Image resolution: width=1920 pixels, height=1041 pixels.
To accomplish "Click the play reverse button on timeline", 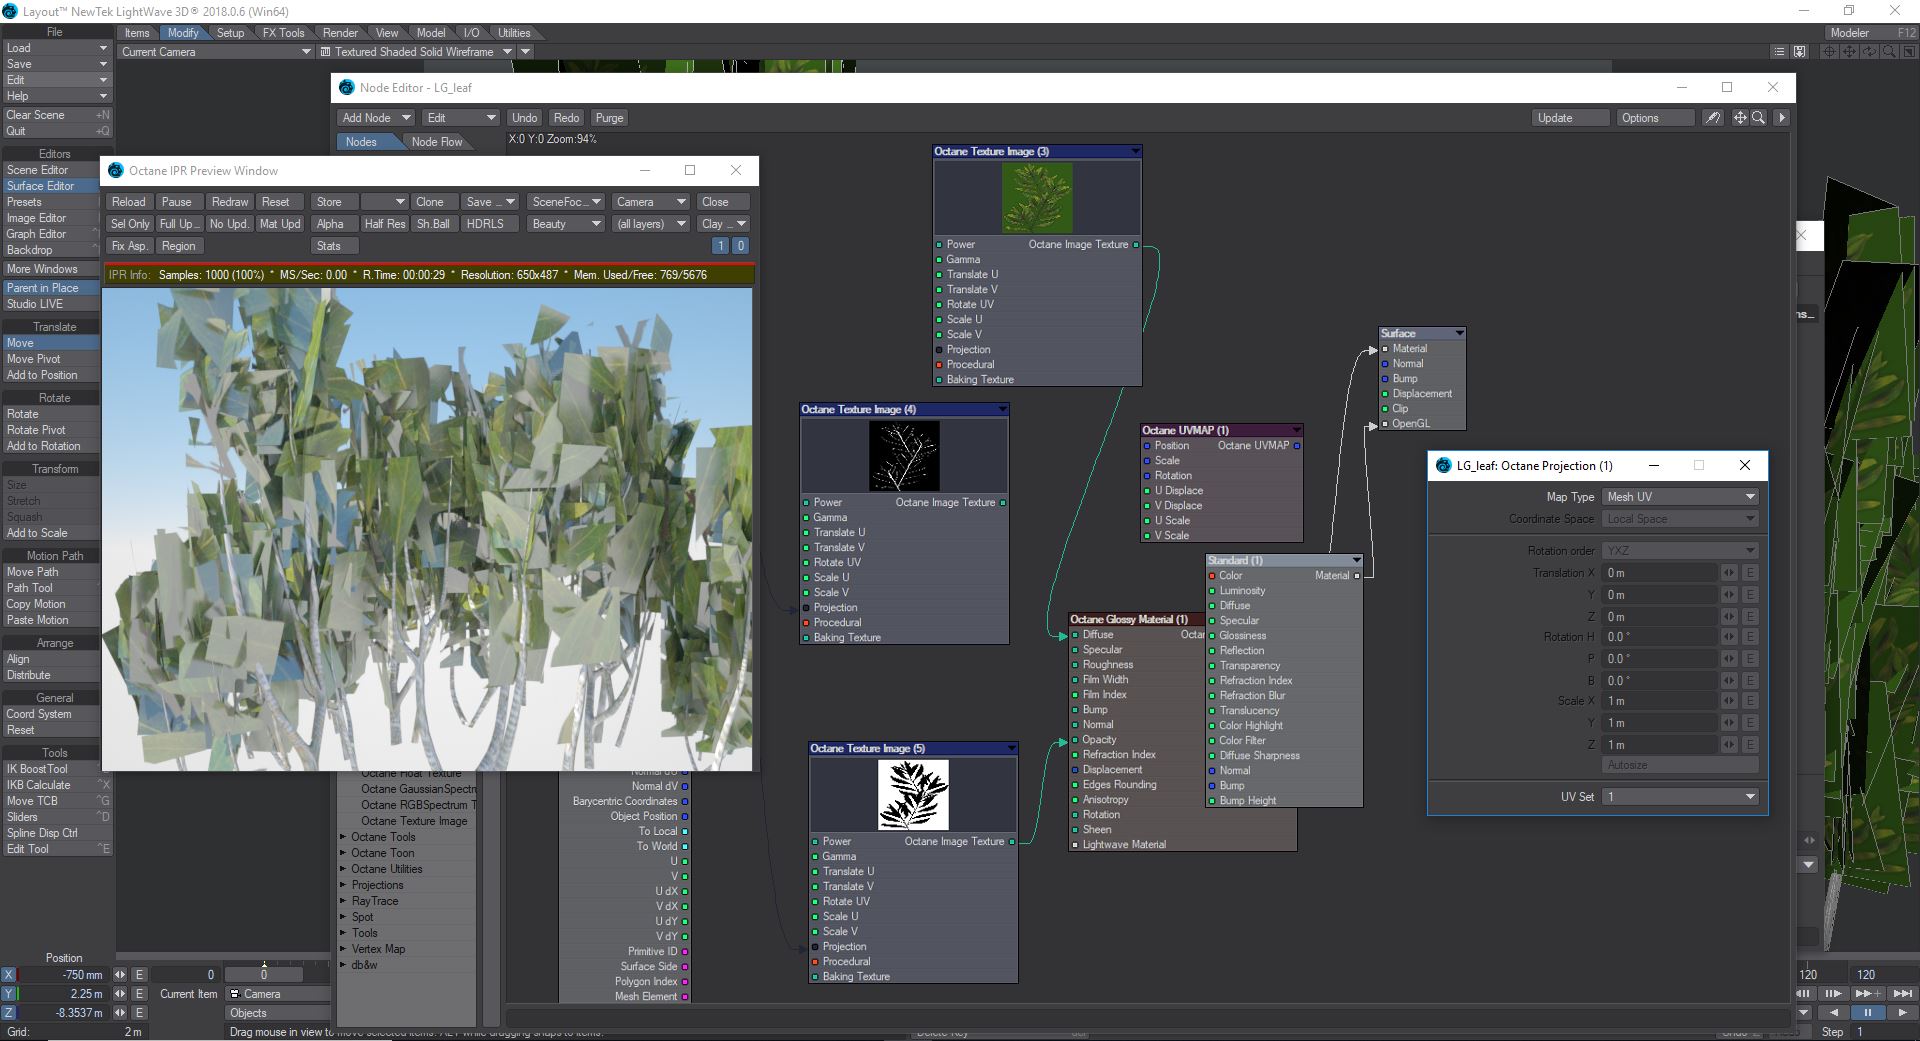I will point(1833,1013).
